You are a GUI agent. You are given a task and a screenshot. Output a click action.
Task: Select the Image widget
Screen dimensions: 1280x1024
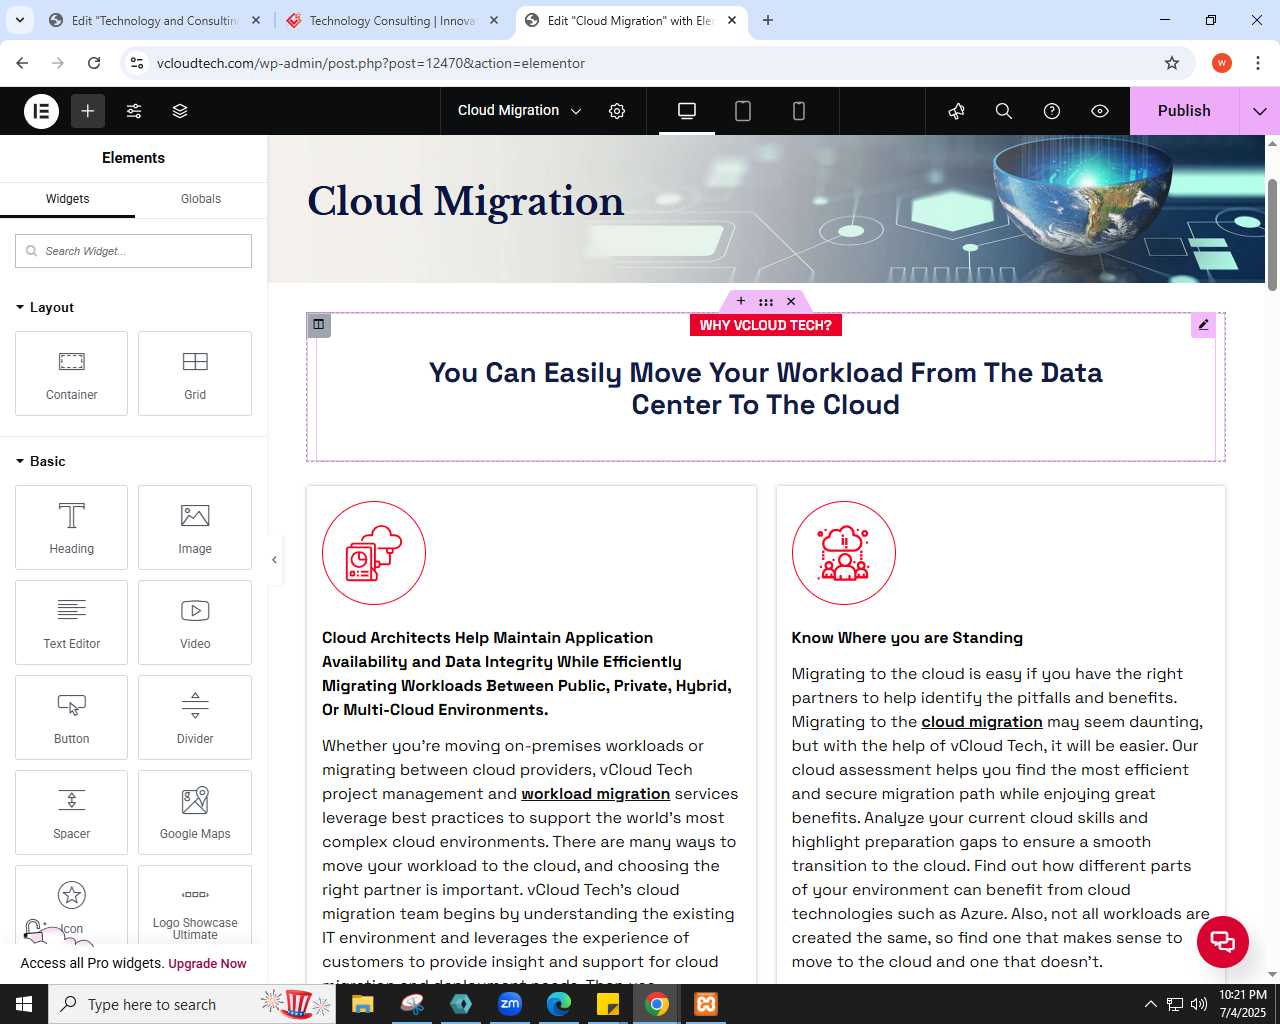click(195, 527)
